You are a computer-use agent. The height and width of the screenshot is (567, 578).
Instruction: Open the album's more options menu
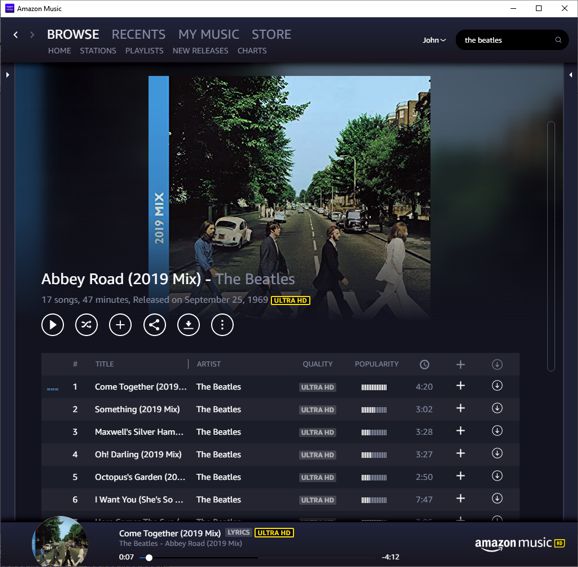222,325
